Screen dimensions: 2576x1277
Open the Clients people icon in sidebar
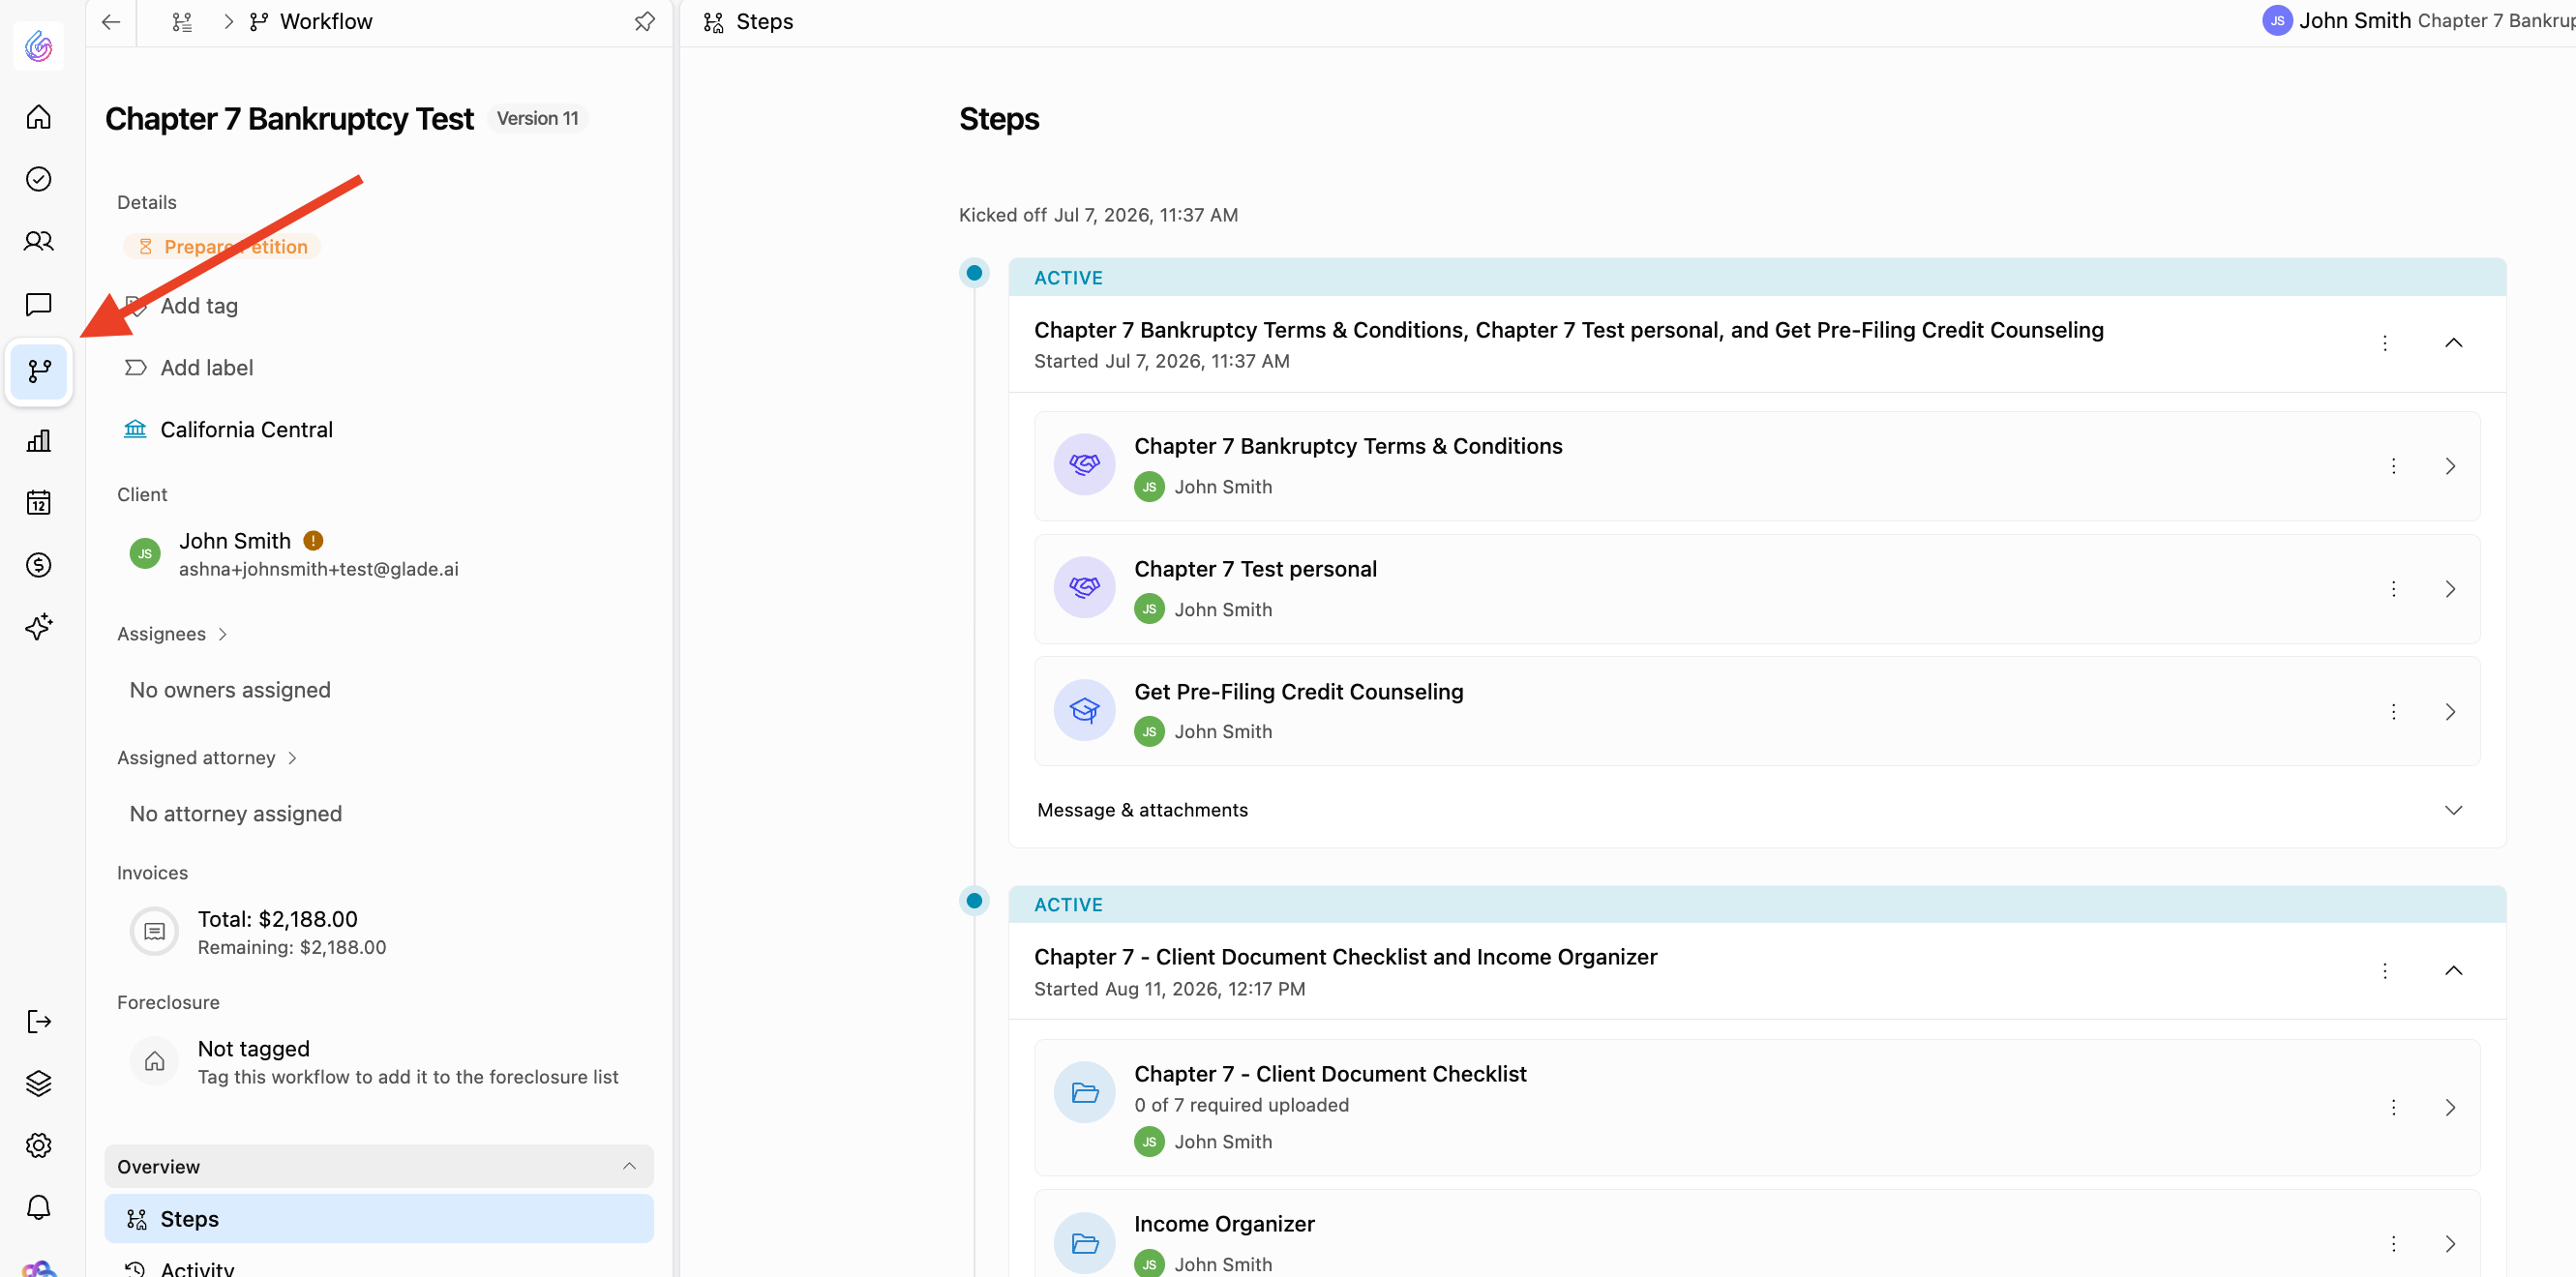pyautogui.click(x=38, y=241)
